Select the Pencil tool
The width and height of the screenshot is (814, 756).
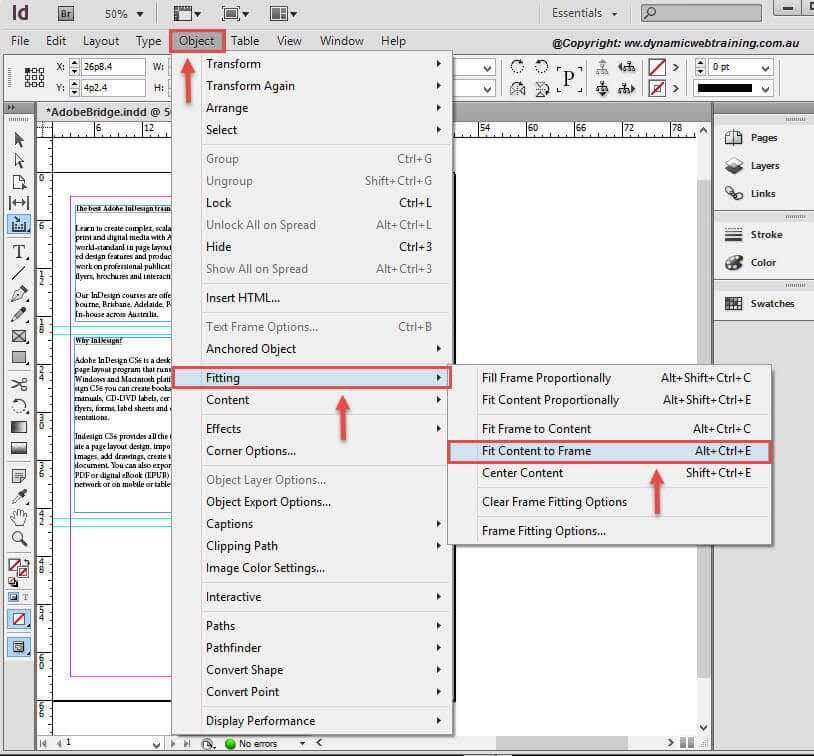19,315
